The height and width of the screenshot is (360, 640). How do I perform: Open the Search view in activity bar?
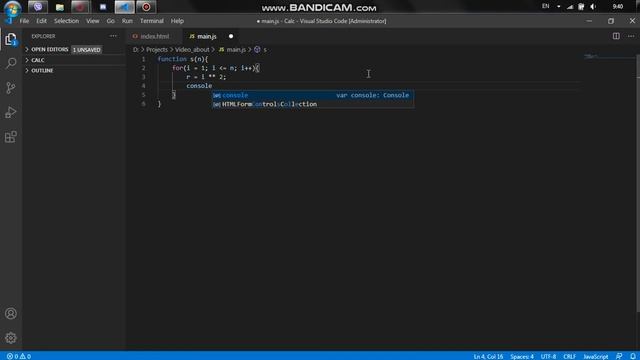(x=11, y=63)
